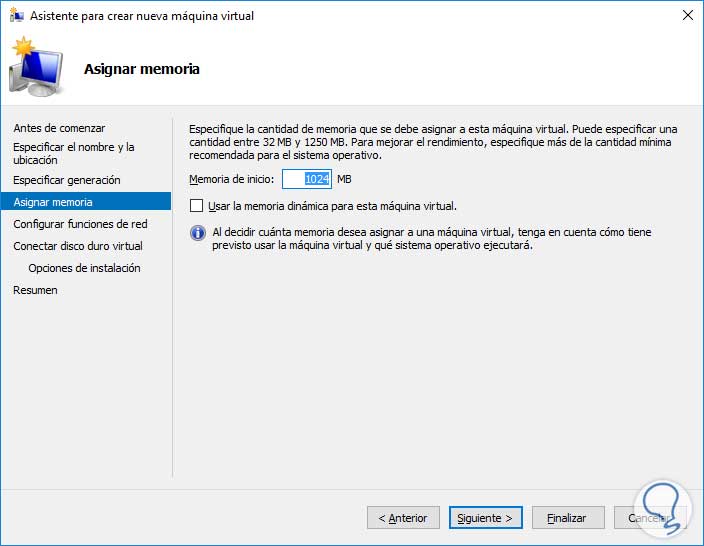This screenshot has height=546, width=704.
Task: Click the blue information icon
Action: pos(198,233)
